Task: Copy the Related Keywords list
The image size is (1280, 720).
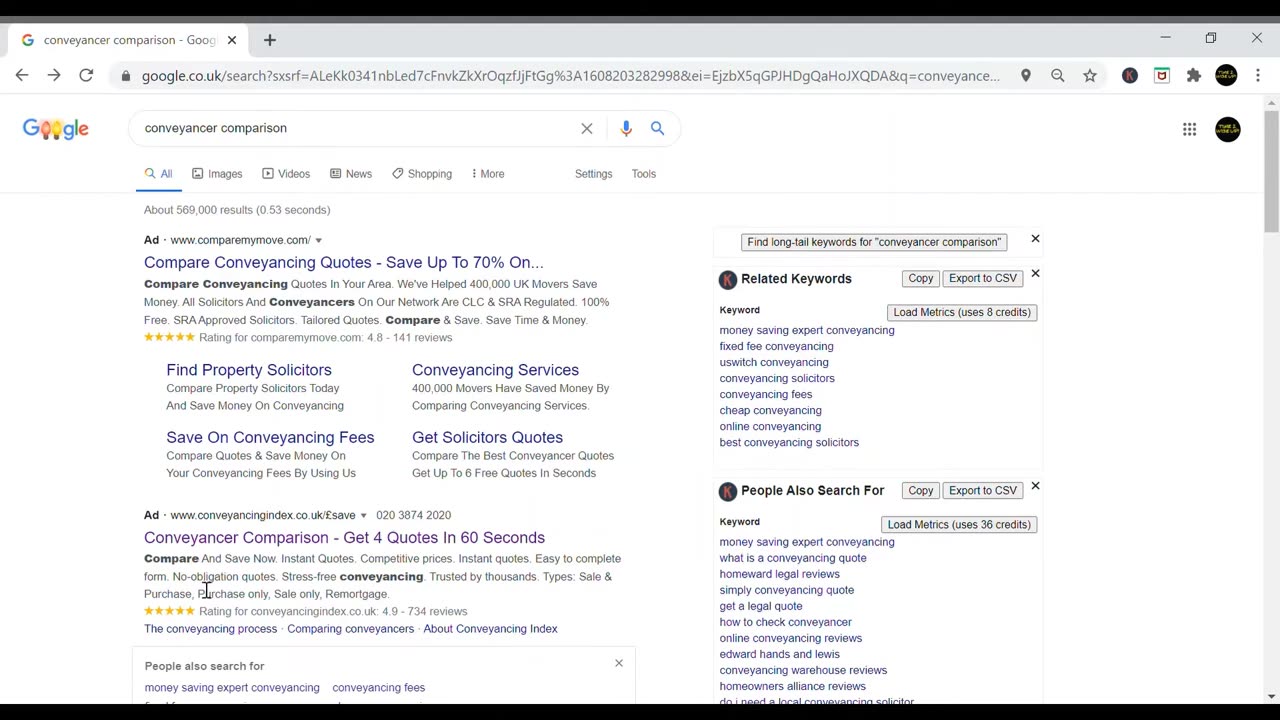Action: pos(921,278)
